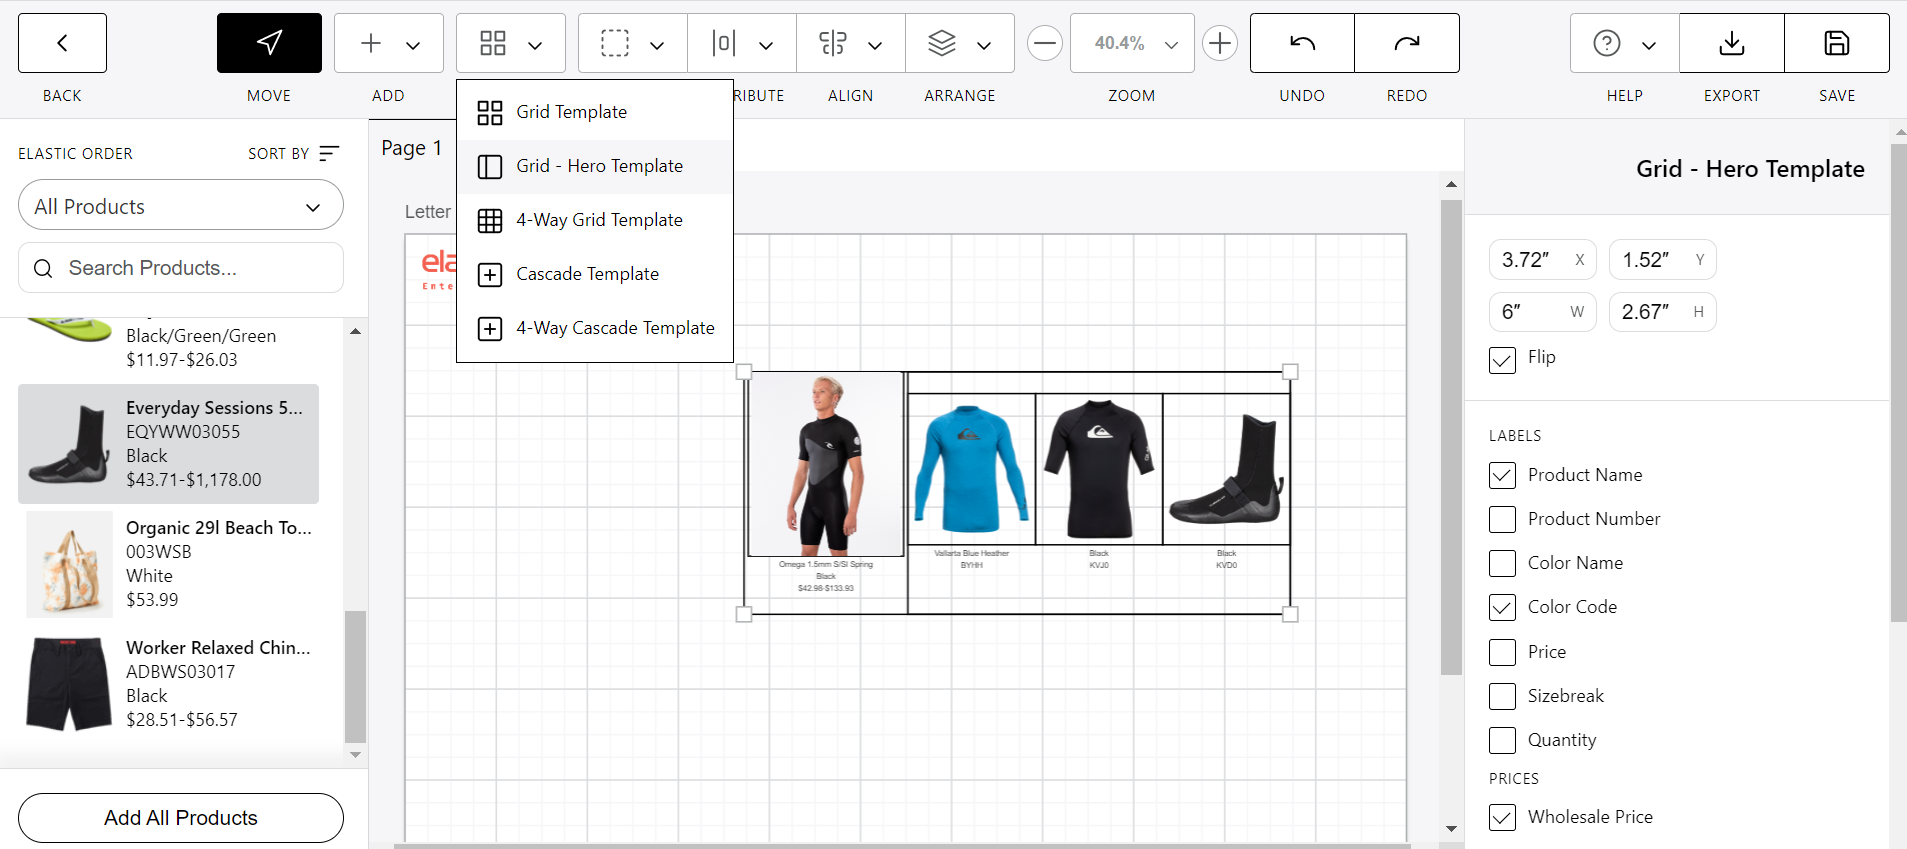Click the Search Products input field
The image size is (1907, 849).
click(181, 268)
